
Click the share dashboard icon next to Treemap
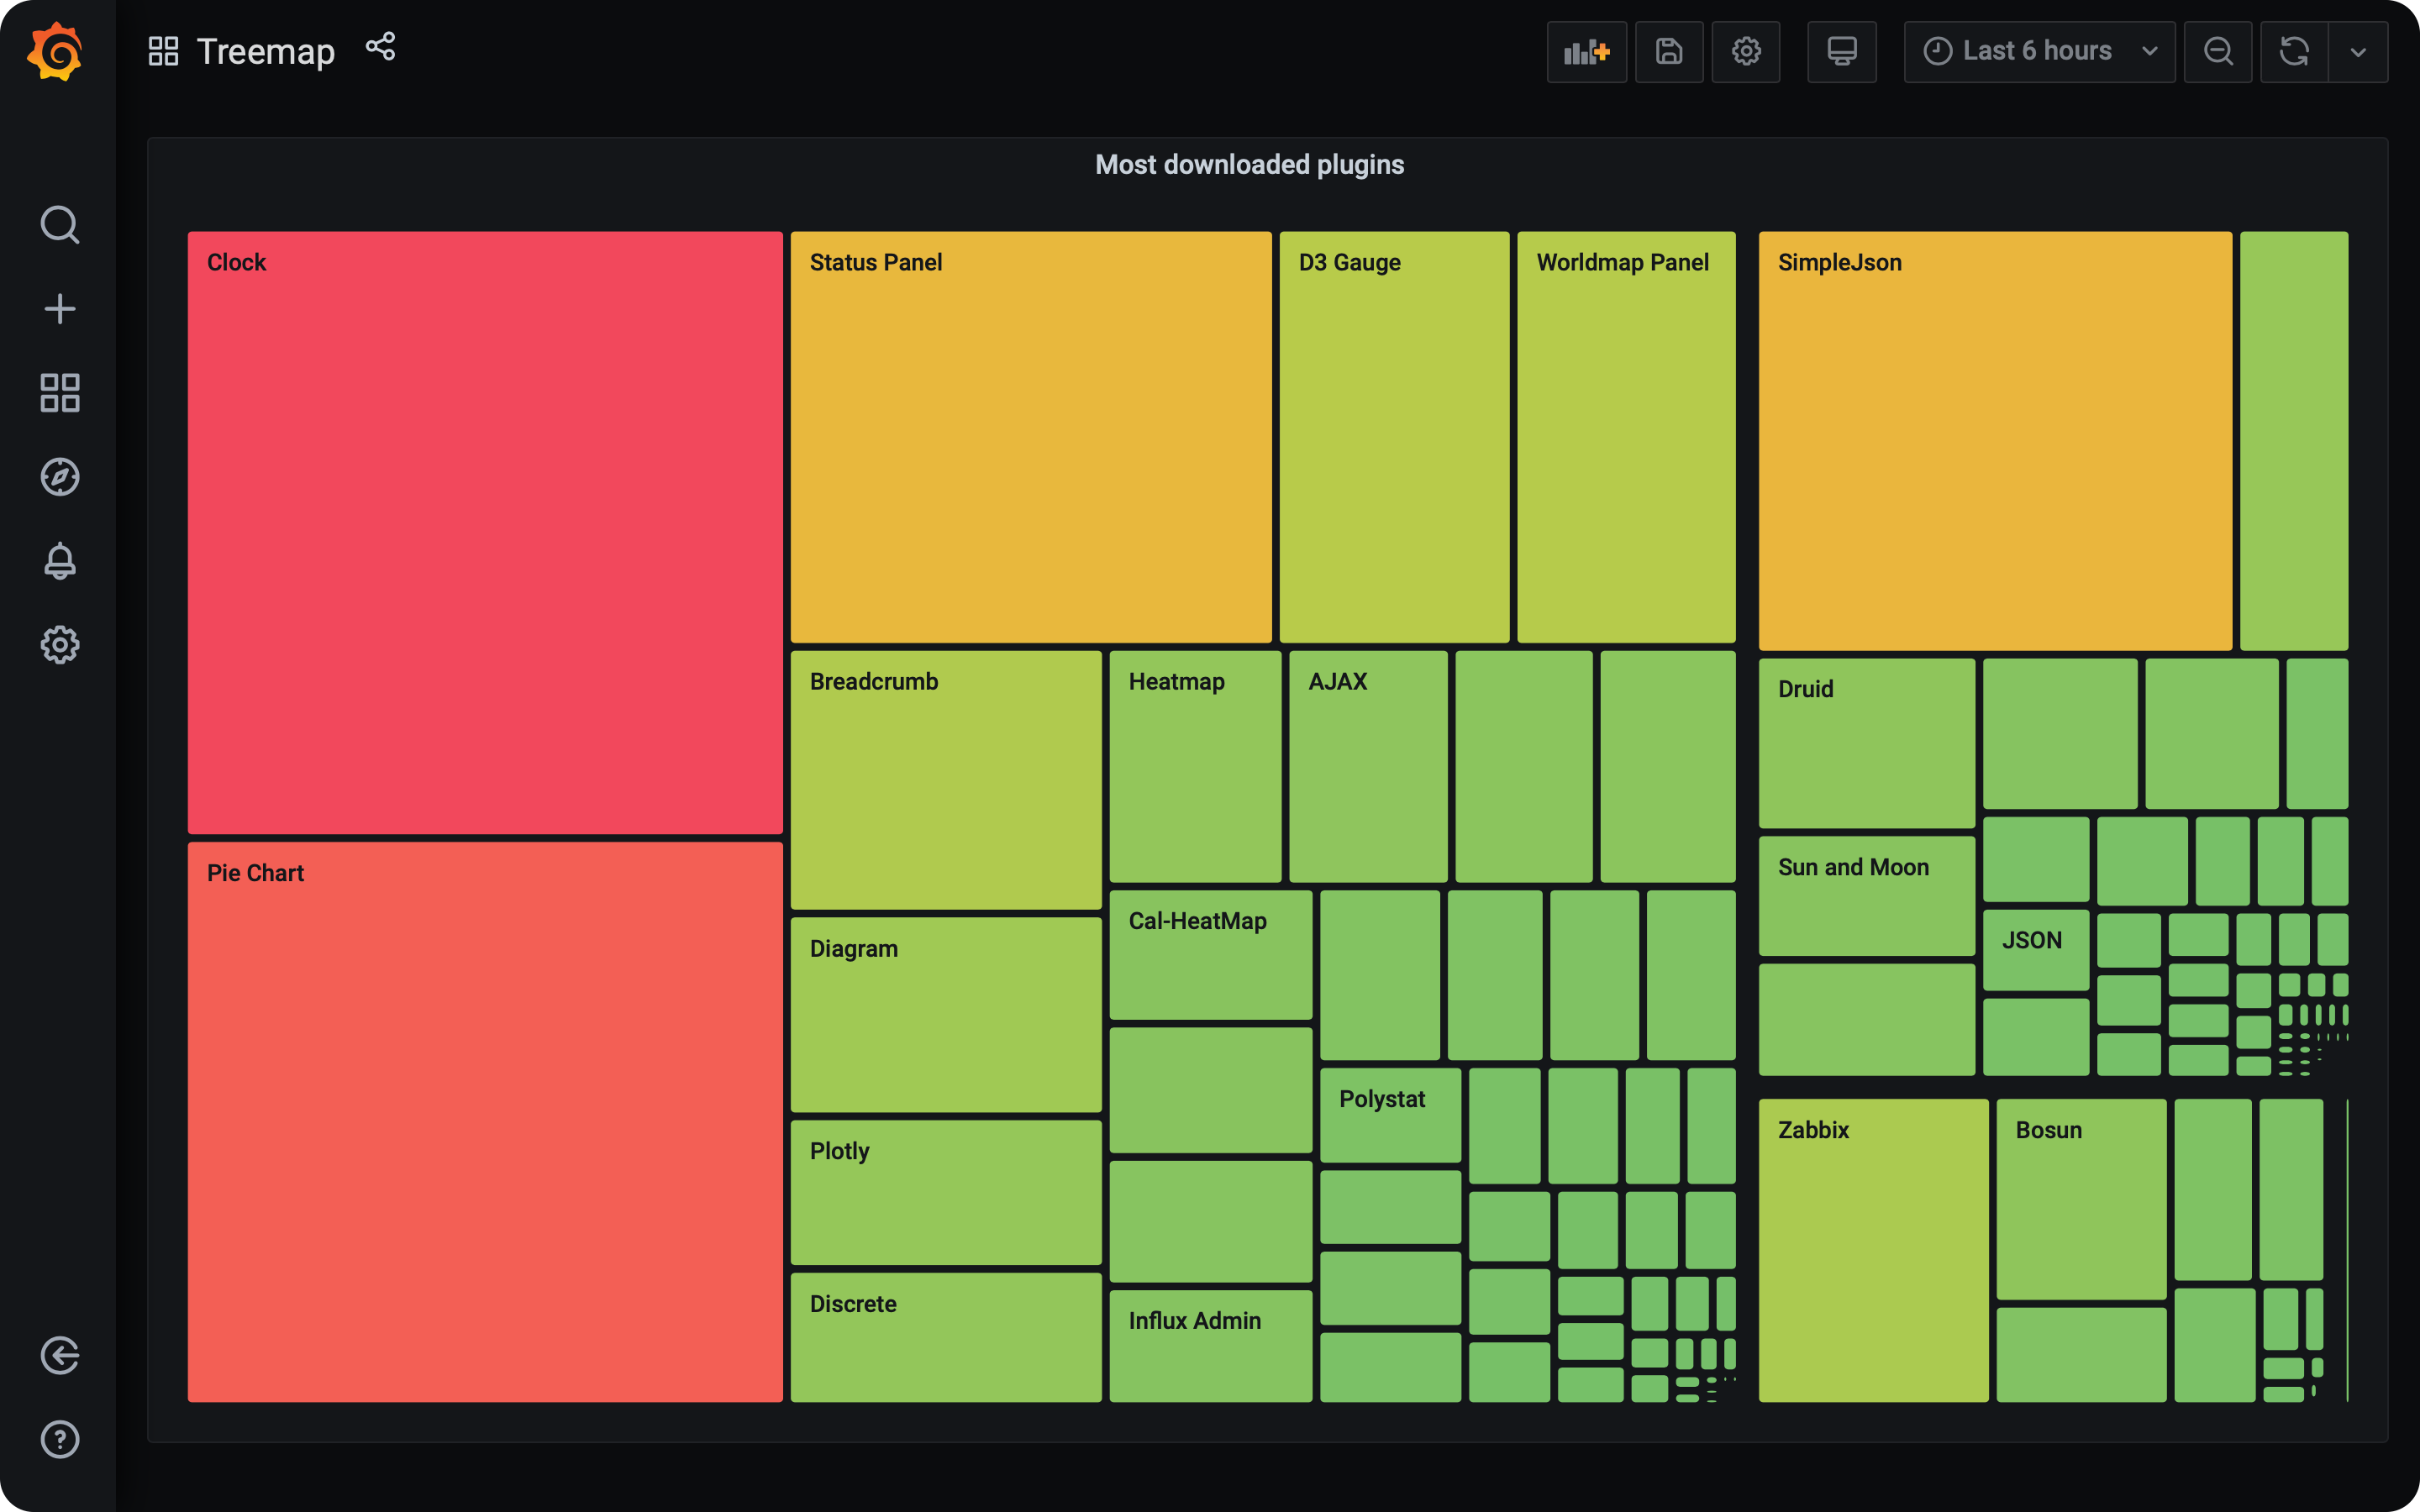pyautogui.click(x=380, y=47)
